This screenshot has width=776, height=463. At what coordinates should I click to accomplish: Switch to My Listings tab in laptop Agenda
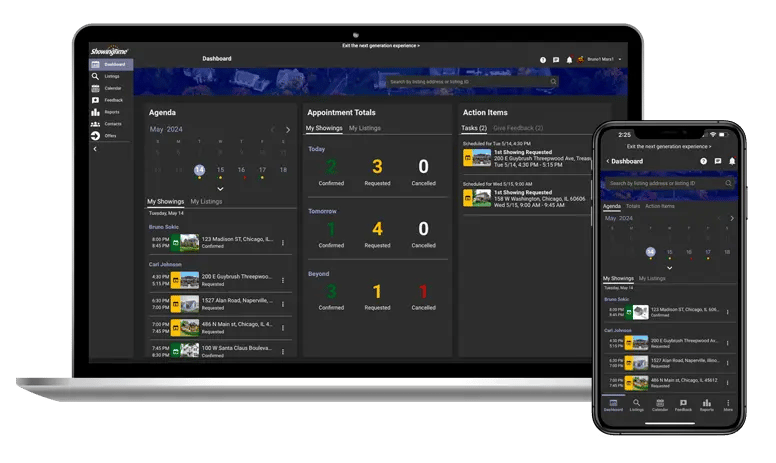(x=206, y=201)
